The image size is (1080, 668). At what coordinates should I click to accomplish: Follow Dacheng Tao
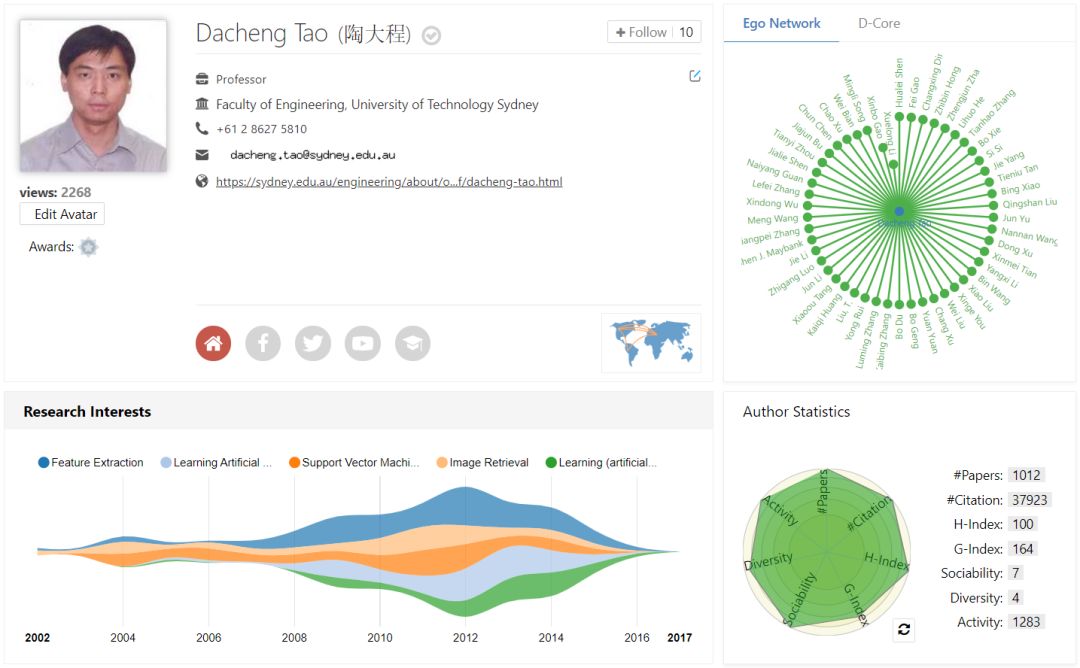tap(641, 32)
